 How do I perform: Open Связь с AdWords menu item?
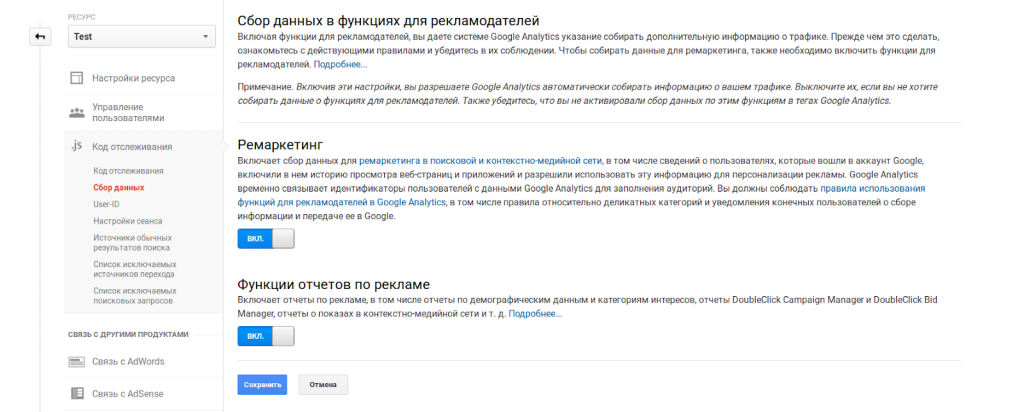point(128,362)
